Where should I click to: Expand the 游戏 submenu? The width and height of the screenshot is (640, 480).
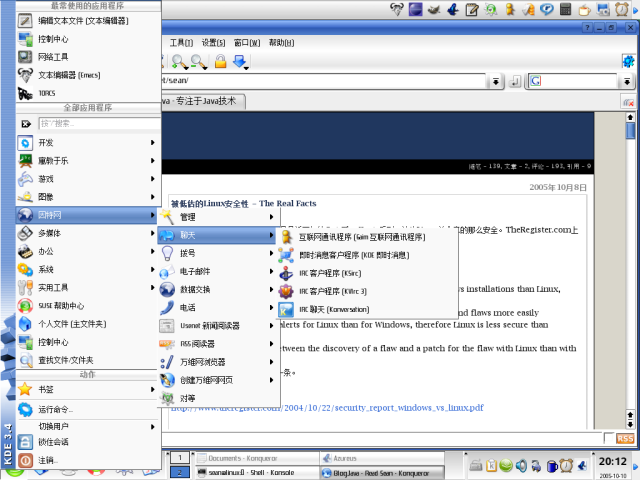[x=88, y=179]
